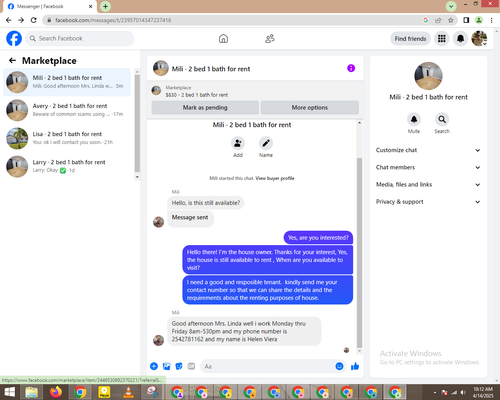The width and height of the screenshot is (500, 400).
Task: Click Mili's avatar beside last message
Action: (158, 340)
